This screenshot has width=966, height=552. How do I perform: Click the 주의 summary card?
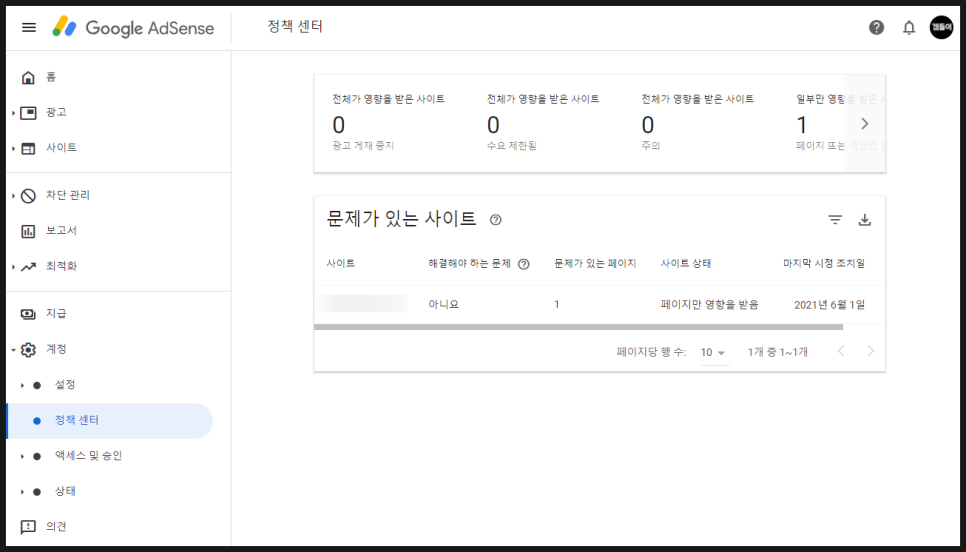[697, 123]
